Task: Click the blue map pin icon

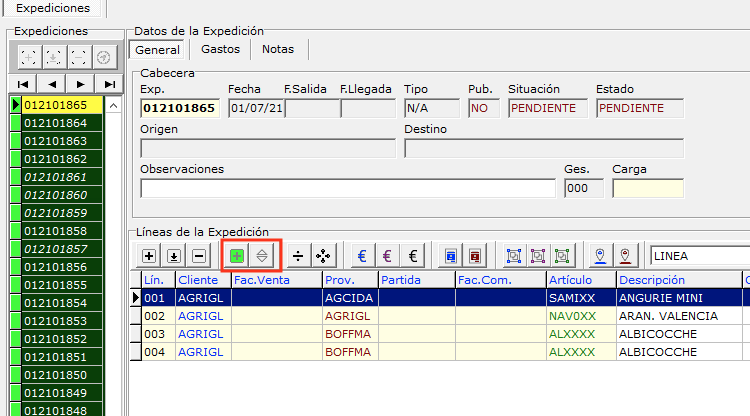Action: (603, 256)
